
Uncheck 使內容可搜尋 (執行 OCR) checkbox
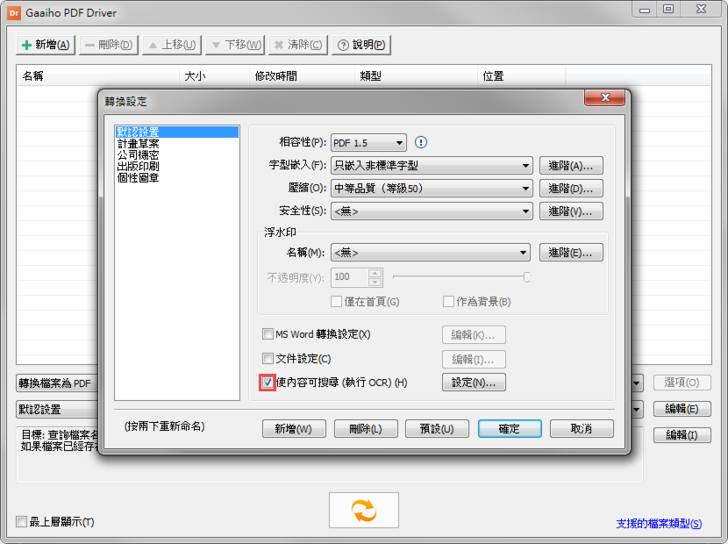(x=267, y=382)
